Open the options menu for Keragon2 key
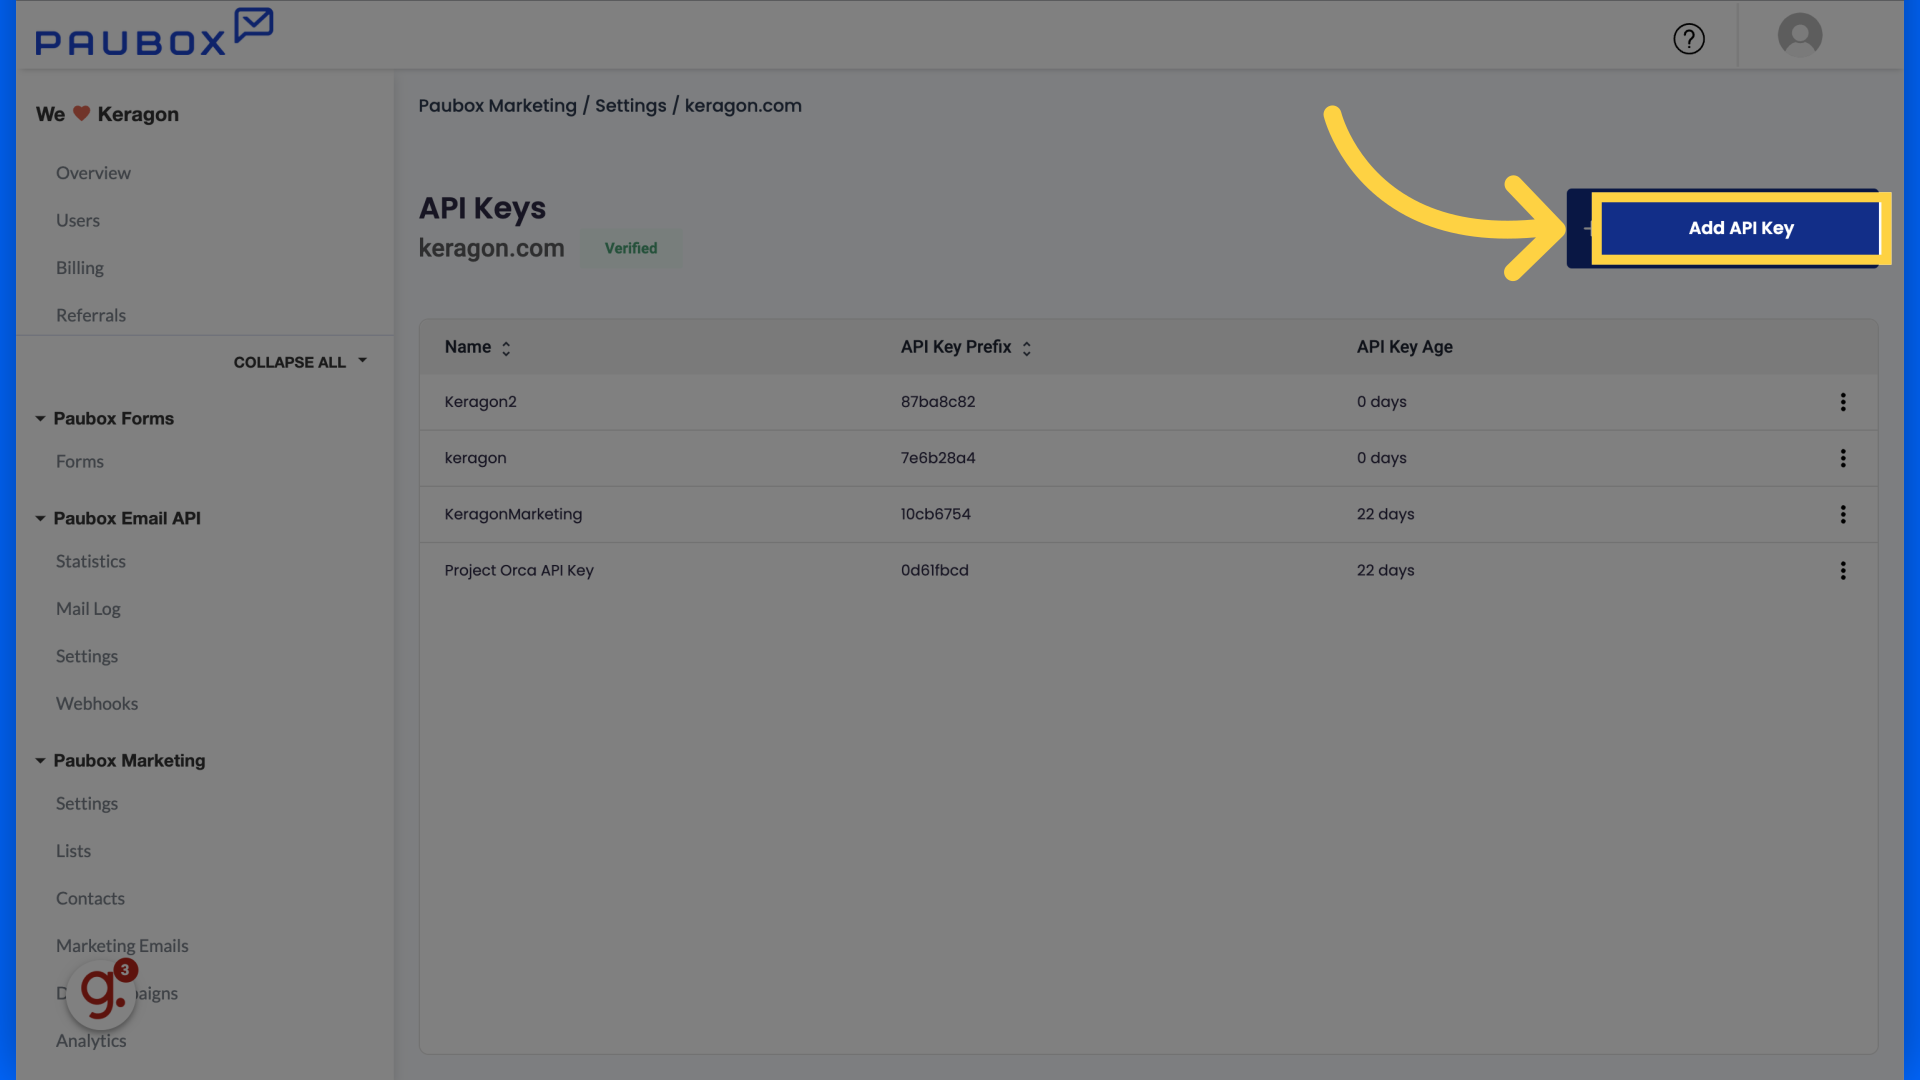Viewport: 1920px width, 1080px height. 1843,402
